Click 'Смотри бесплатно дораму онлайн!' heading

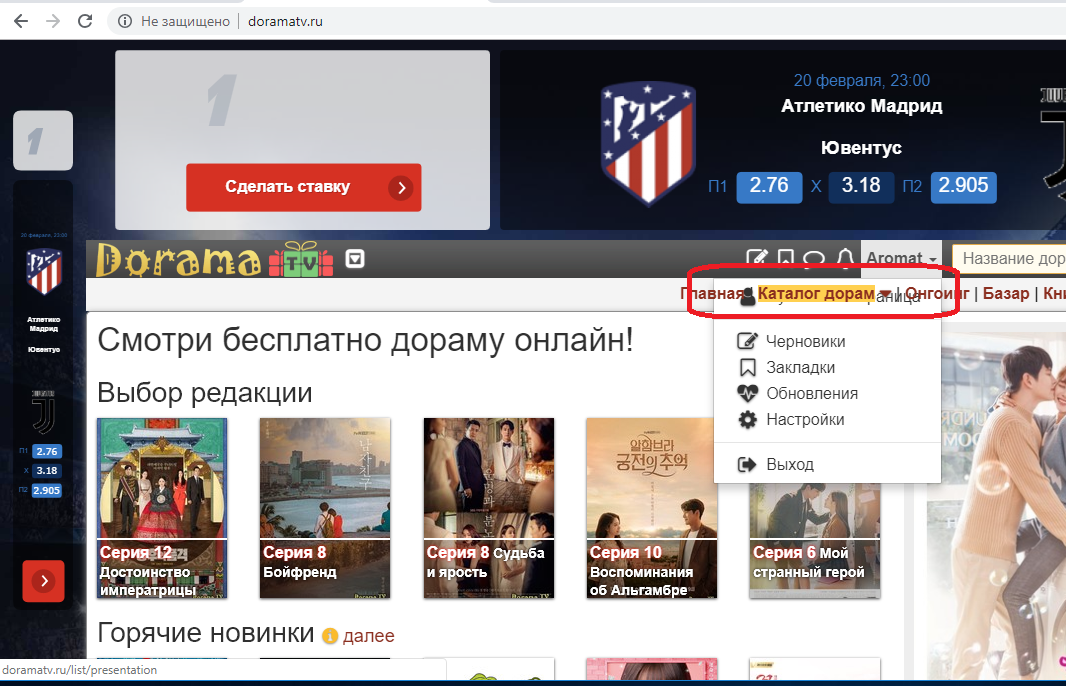coord(366,340)
